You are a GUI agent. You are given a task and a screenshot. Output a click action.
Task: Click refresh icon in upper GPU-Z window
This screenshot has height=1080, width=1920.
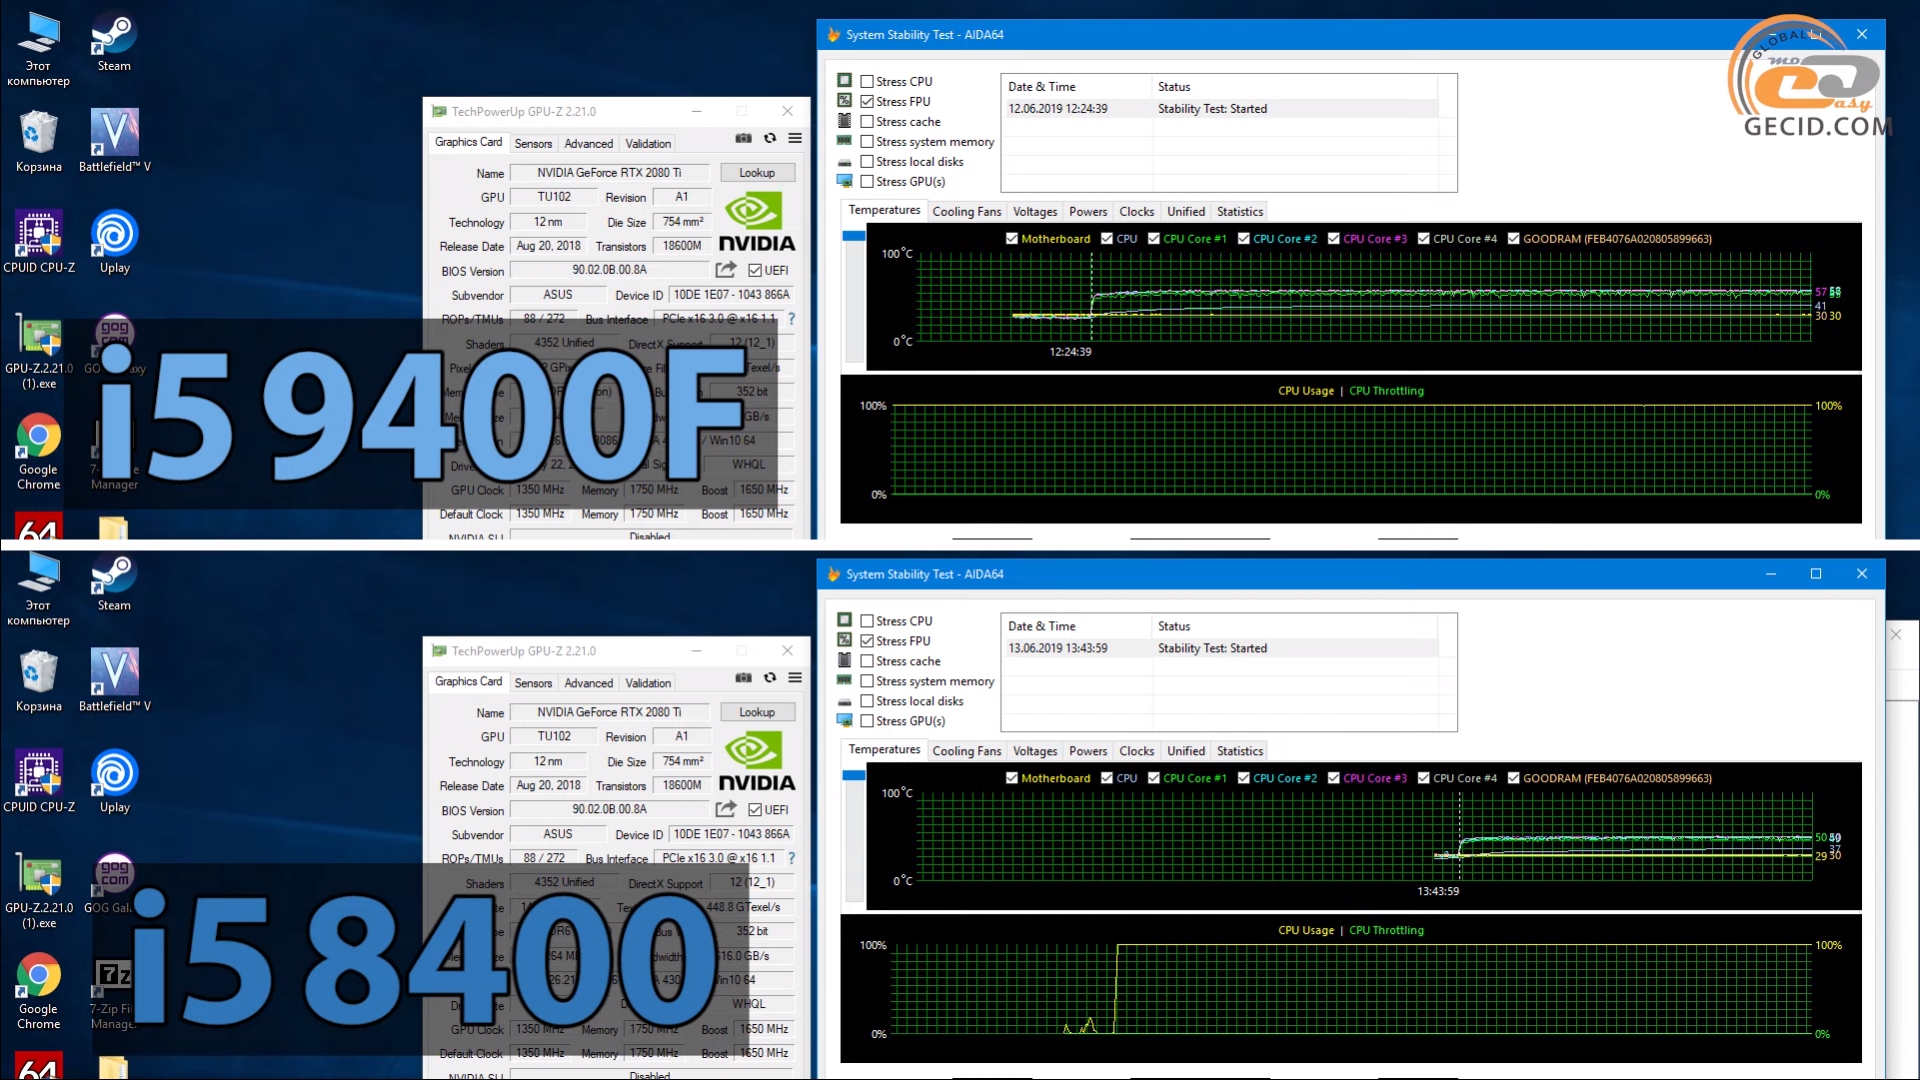(x=770, y=138)
